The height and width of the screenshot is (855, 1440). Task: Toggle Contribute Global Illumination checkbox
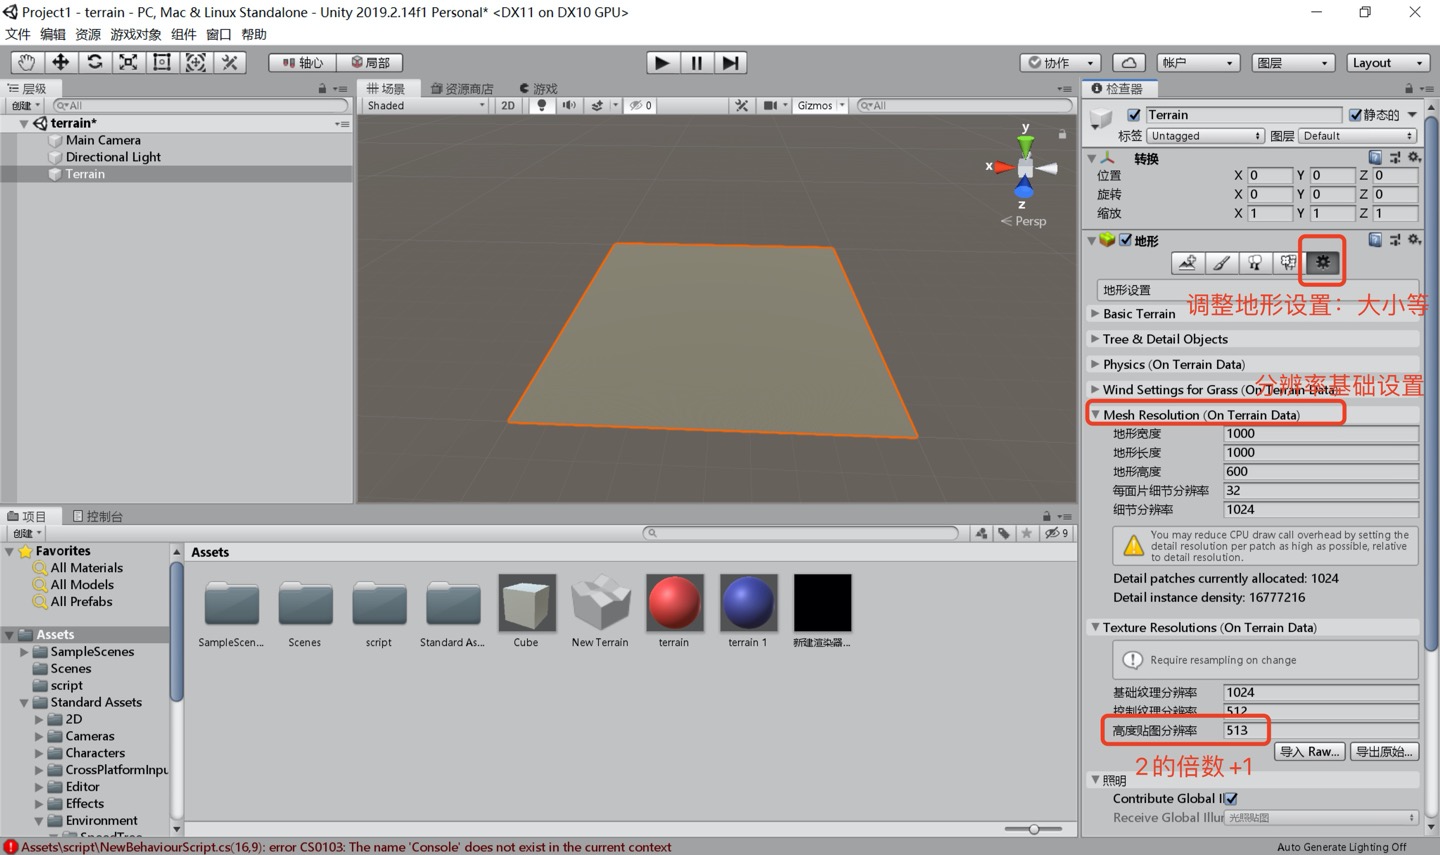(x=1231, y=798)
